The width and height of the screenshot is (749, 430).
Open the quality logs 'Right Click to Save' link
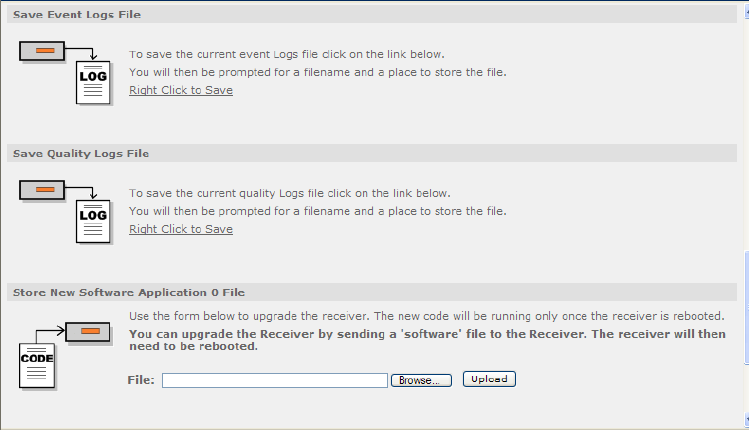coord(181,229)
